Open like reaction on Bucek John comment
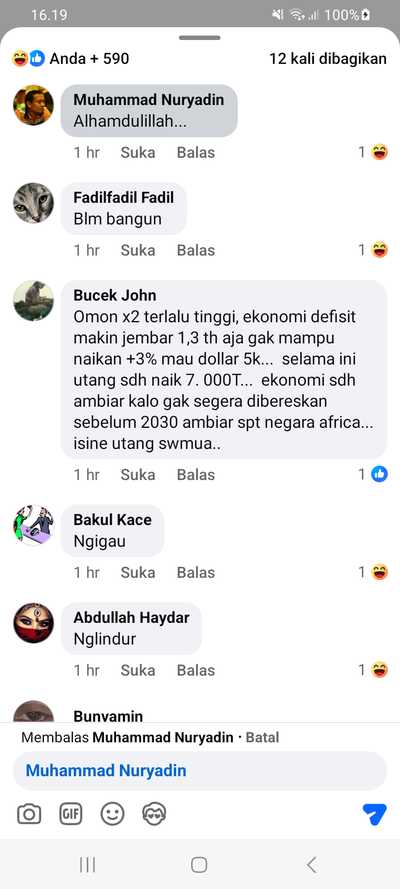Screen dimensions: 400x889 (x=373, y=475)
